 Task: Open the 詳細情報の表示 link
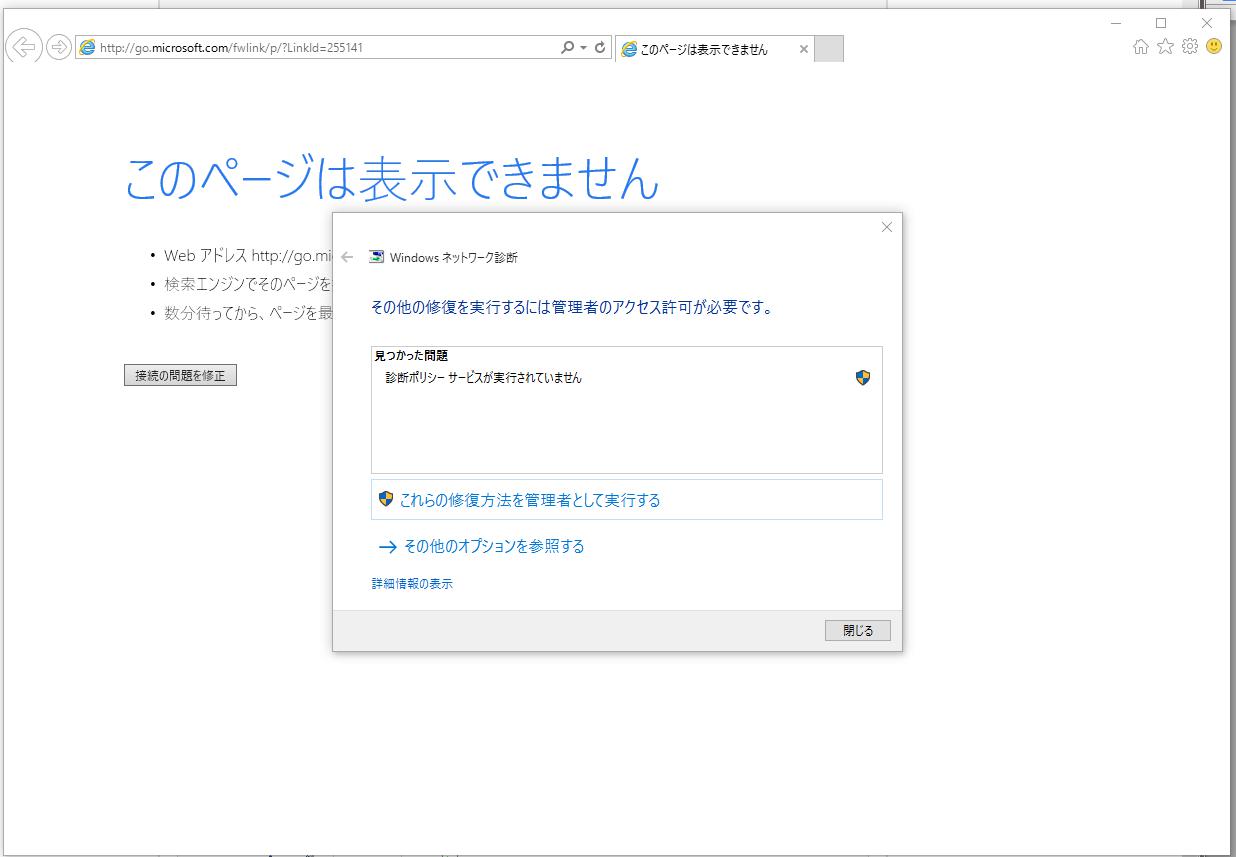tap(412, 584)
